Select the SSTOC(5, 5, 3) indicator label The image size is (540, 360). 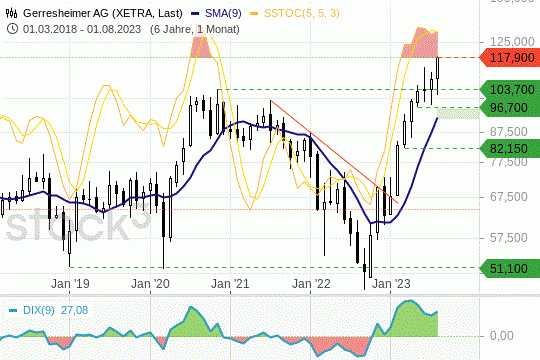click(302, 13)
